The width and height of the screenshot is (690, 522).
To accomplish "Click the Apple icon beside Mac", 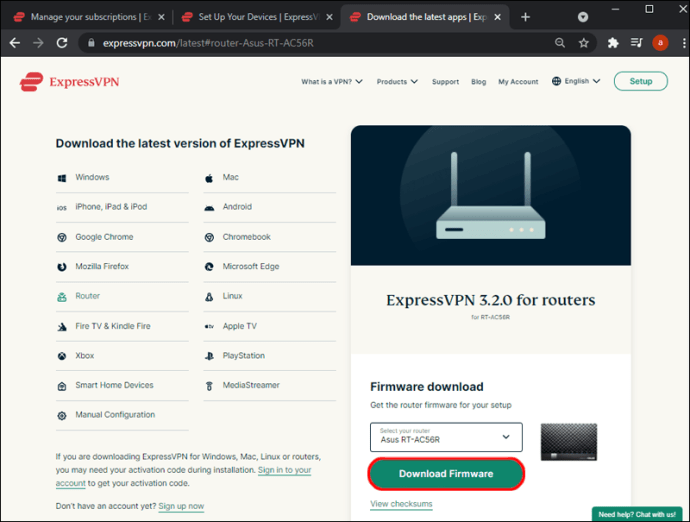I will (x=209, y=178).
